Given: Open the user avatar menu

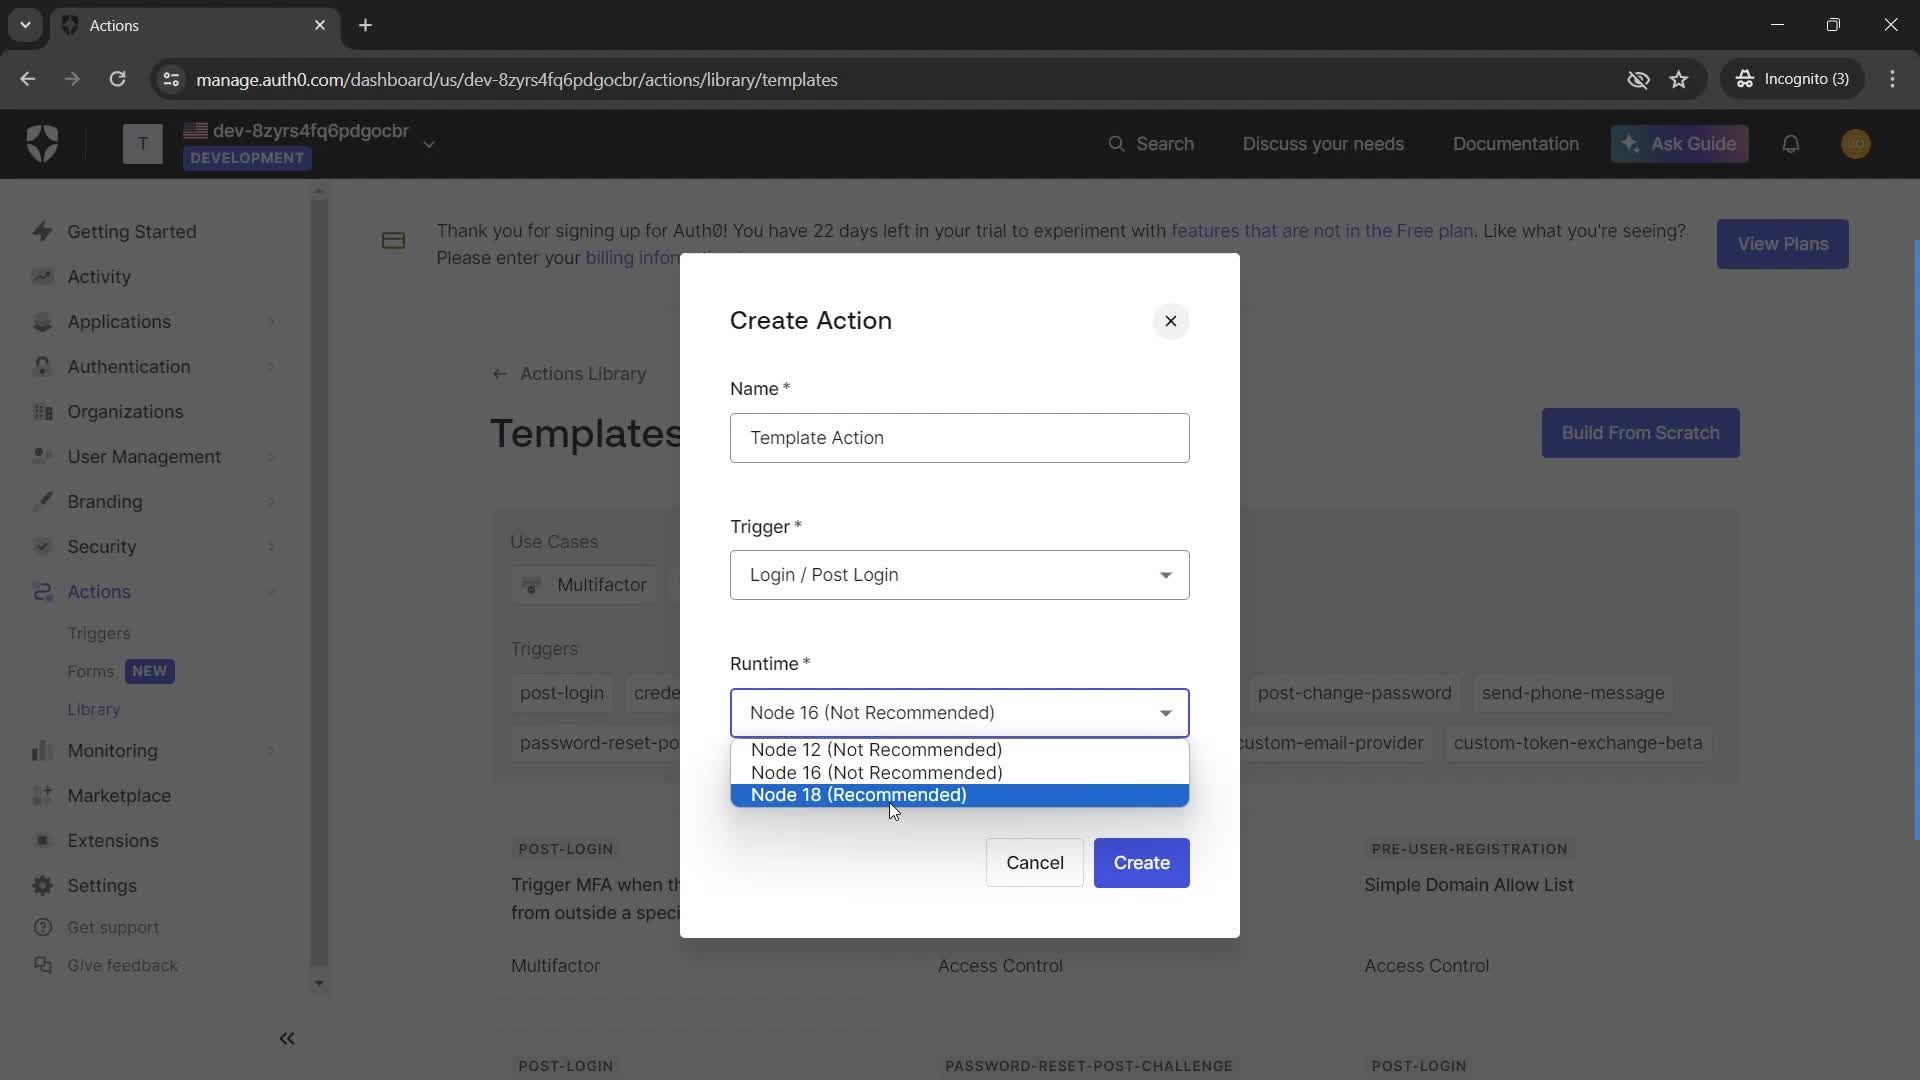Looking at the screenshot, I should point(1855,144).
